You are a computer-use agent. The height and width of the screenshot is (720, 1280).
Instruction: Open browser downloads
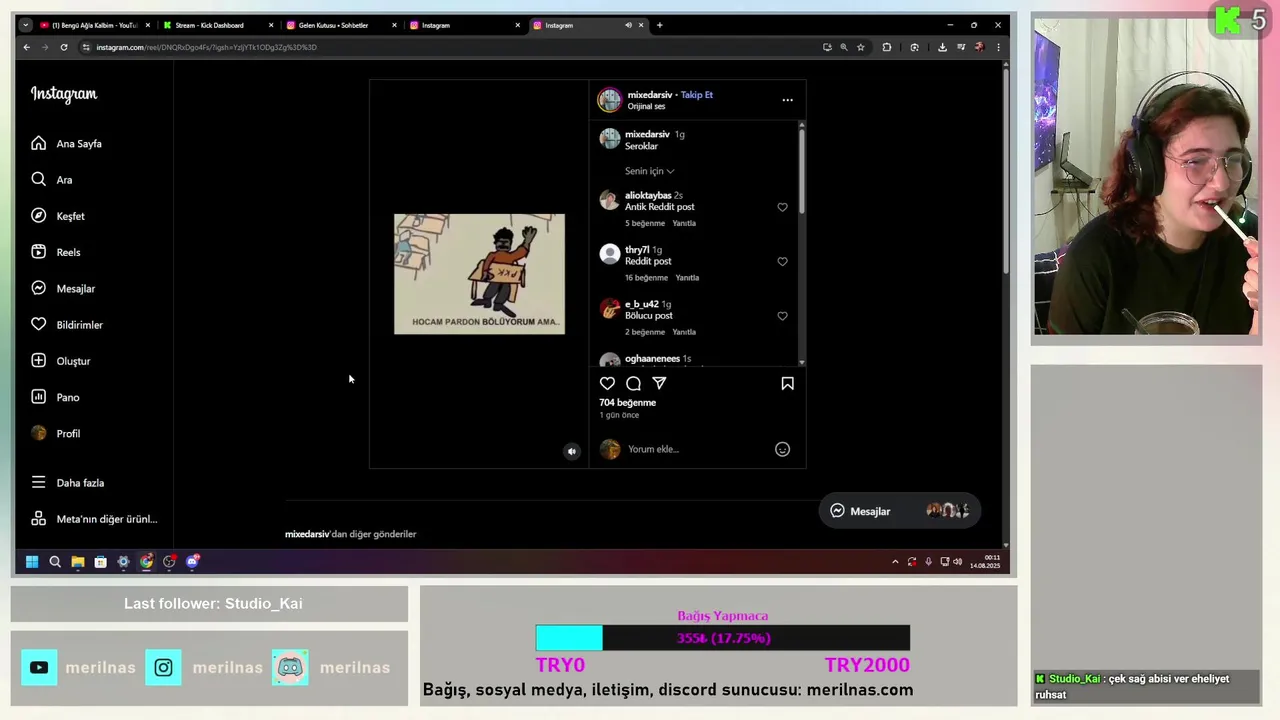[942, 47]
